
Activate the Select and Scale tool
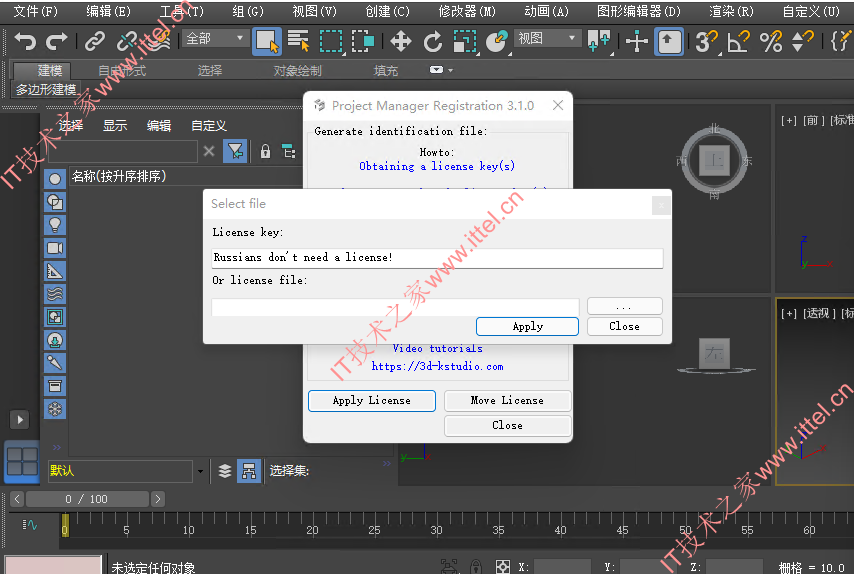465,41
